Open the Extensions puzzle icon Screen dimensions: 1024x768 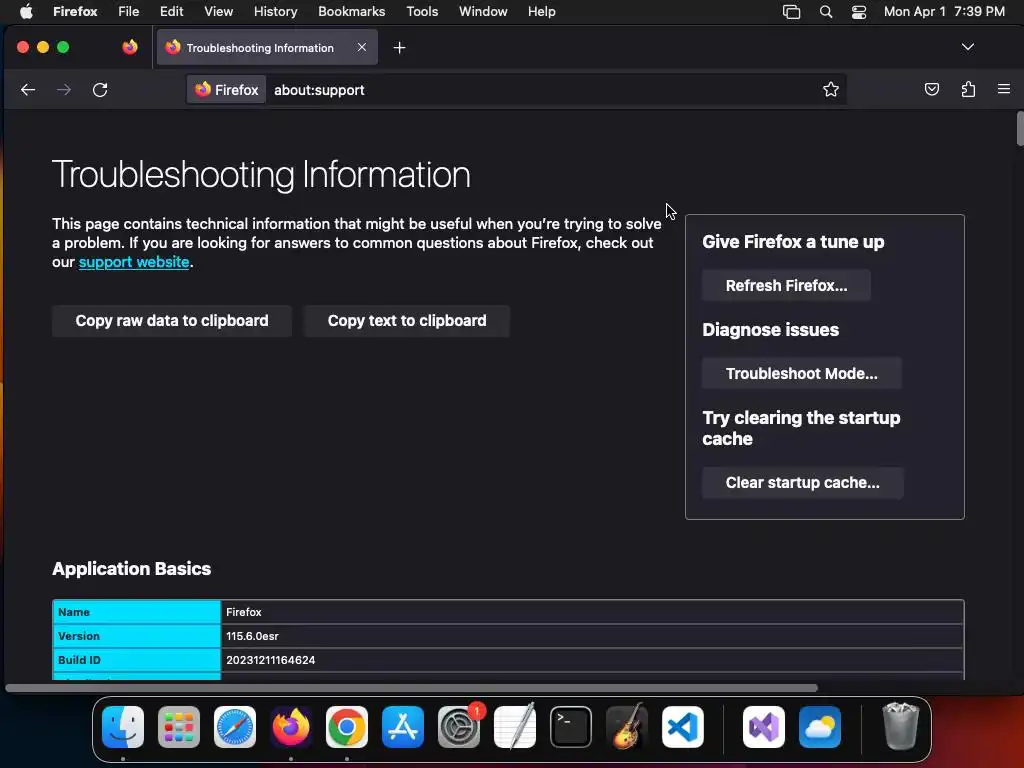click(x=968, y=89)
